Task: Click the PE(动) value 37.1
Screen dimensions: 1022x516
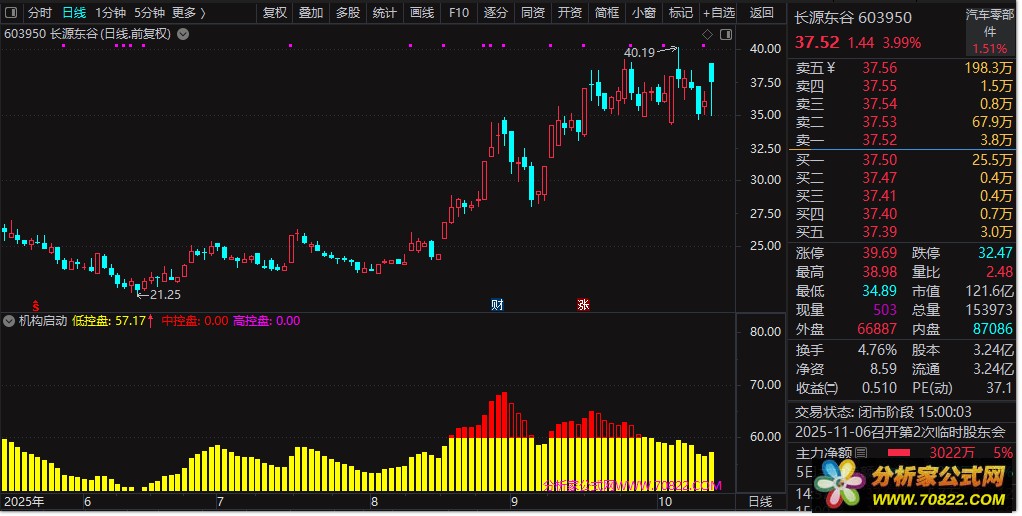Action: click(999, 388)
